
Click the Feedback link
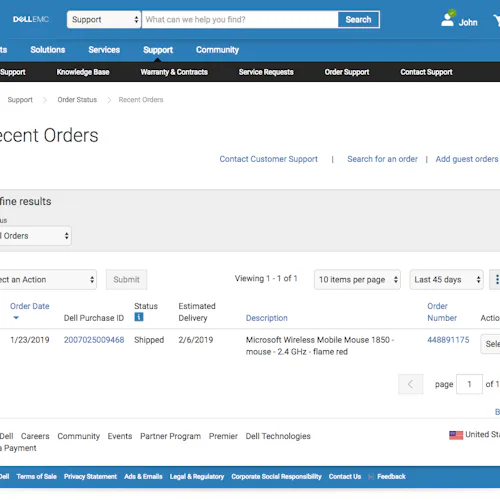click(x=391, y=476)
